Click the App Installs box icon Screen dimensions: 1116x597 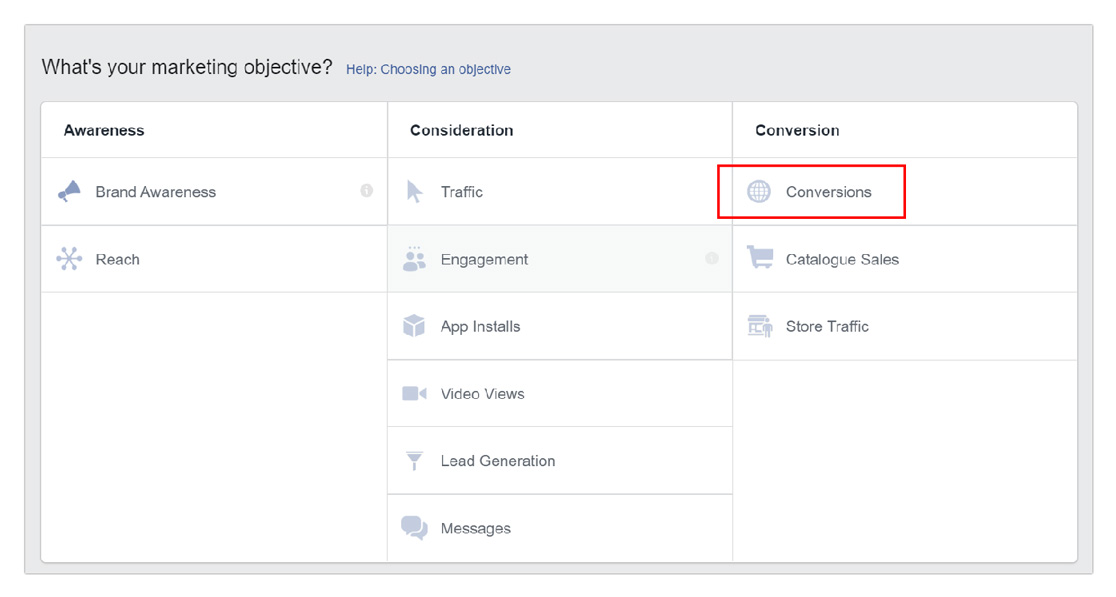click(x=414, y=326)
